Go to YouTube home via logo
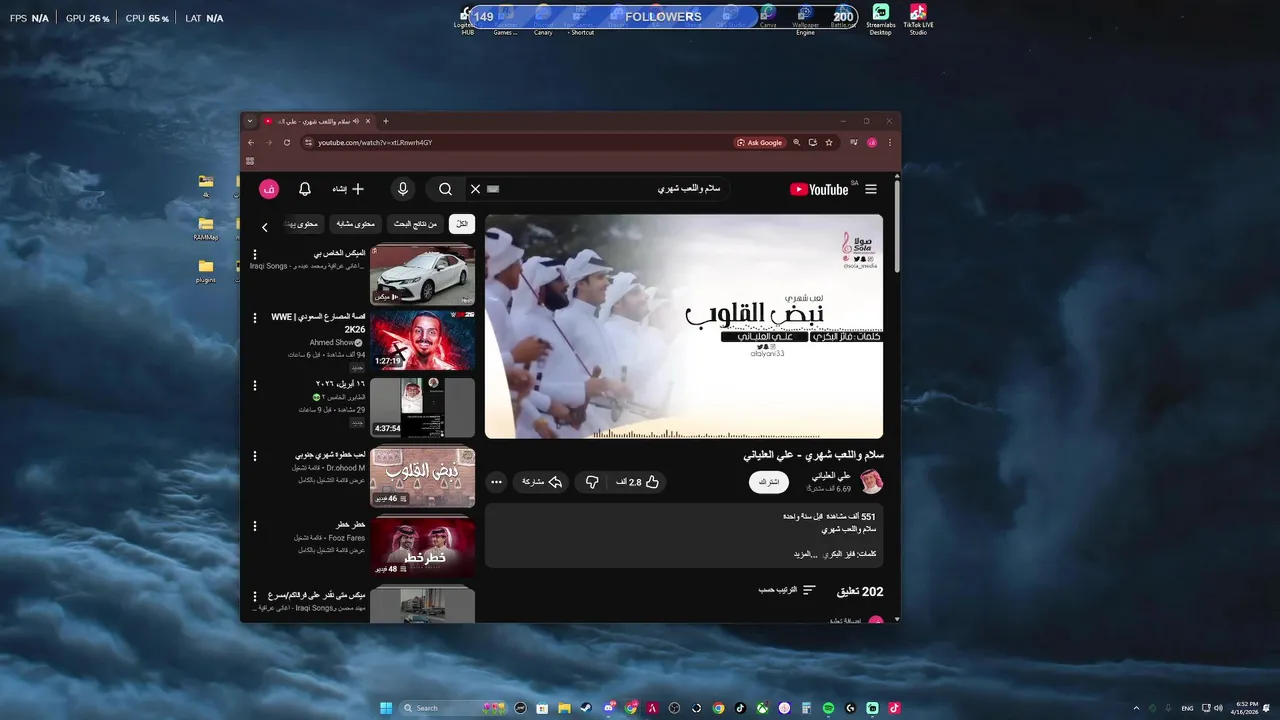This screenshot has height=720, width=1280. coord(819,189)
